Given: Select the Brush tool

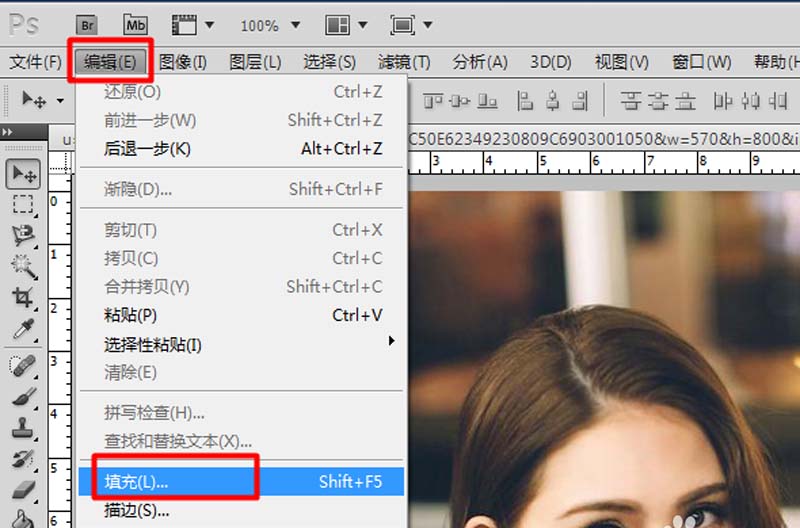Looking at the screenshot, I should (23, 396).
